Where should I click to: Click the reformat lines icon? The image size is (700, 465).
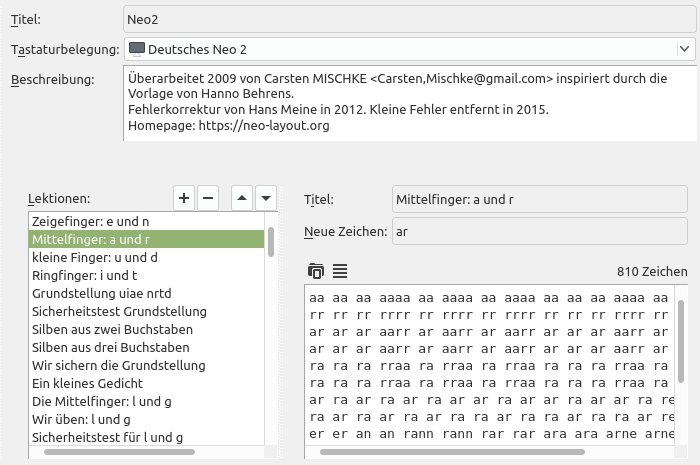pos(340,271)
